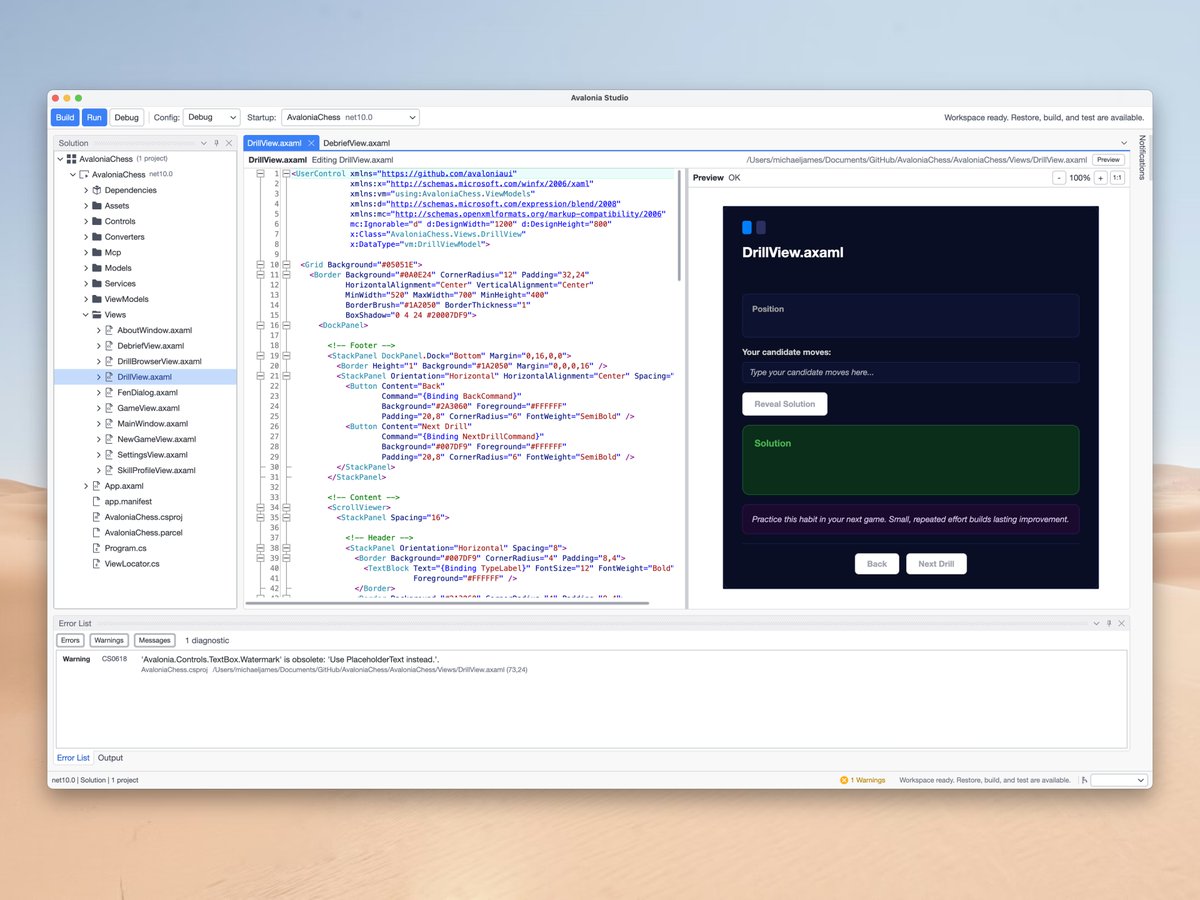Open the Config Debug dropdown
This screenshot has width=1200, height=900.
tap(212, 117)
